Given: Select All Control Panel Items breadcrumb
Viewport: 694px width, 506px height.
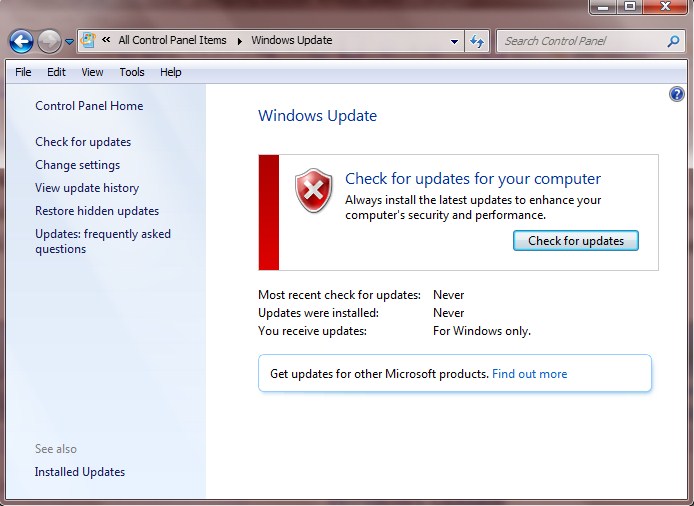Looking at the screenshot, I should pos(172,40).
